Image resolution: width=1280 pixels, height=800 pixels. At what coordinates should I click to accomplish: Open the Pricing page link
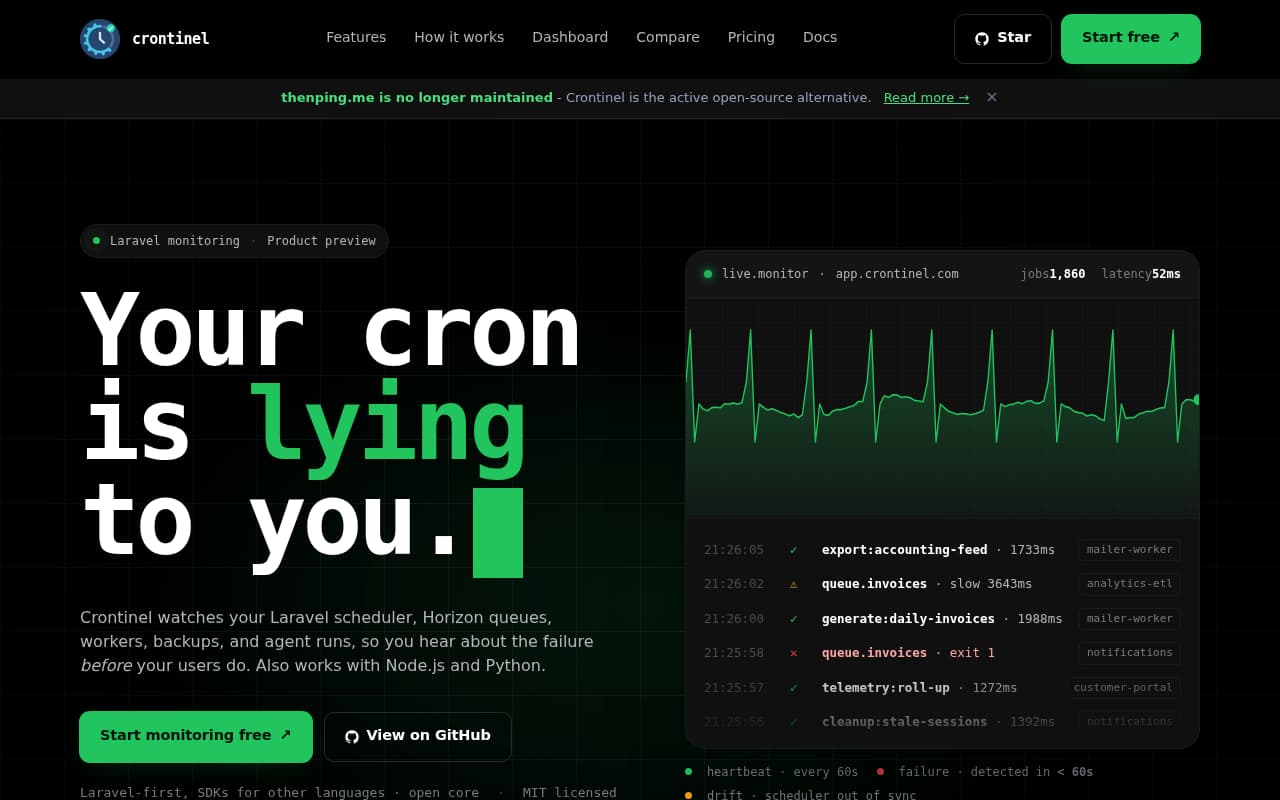(751, 37)
